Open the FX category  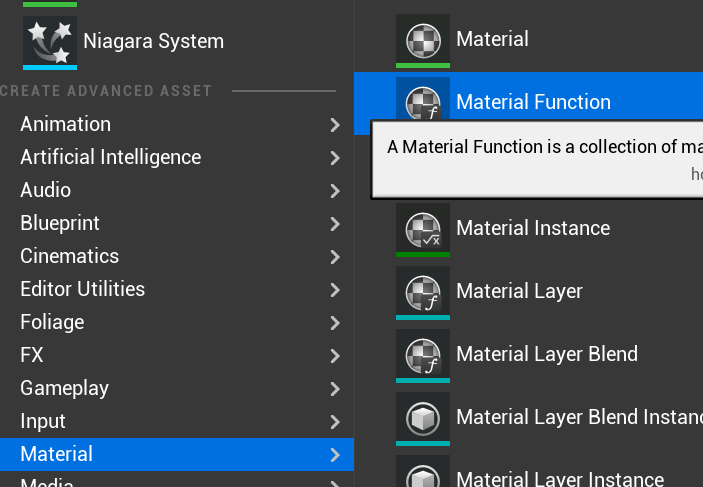coord(32,355)
